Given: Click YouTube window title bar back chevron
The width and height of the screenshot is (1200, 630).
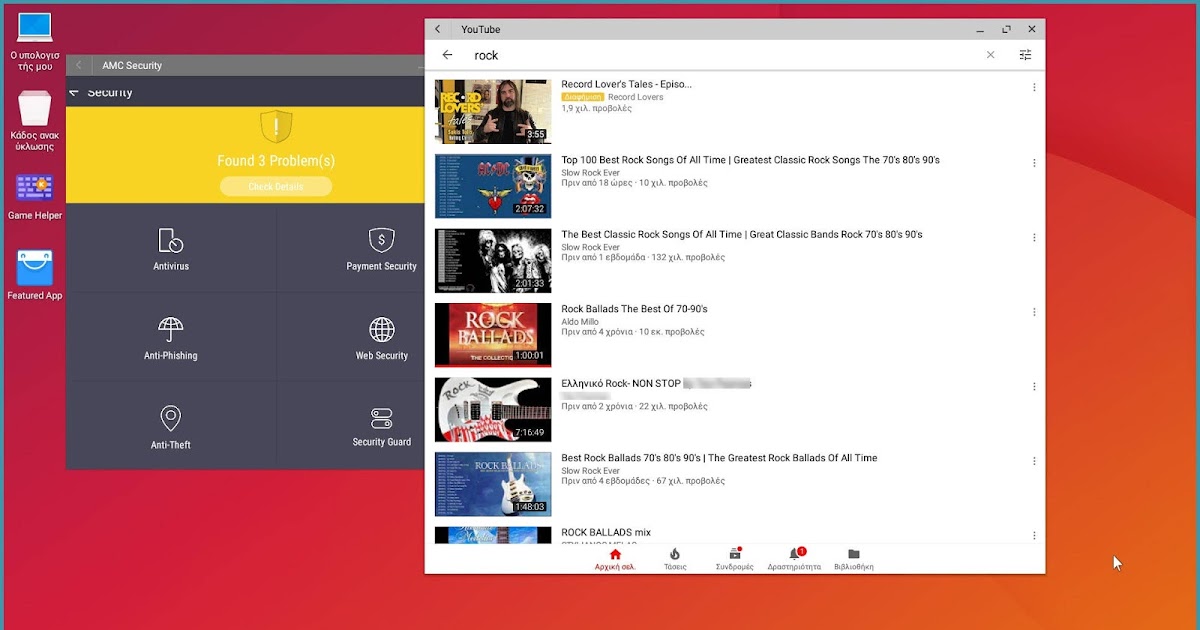Looking at the screenshot, I should coord(438,29).
